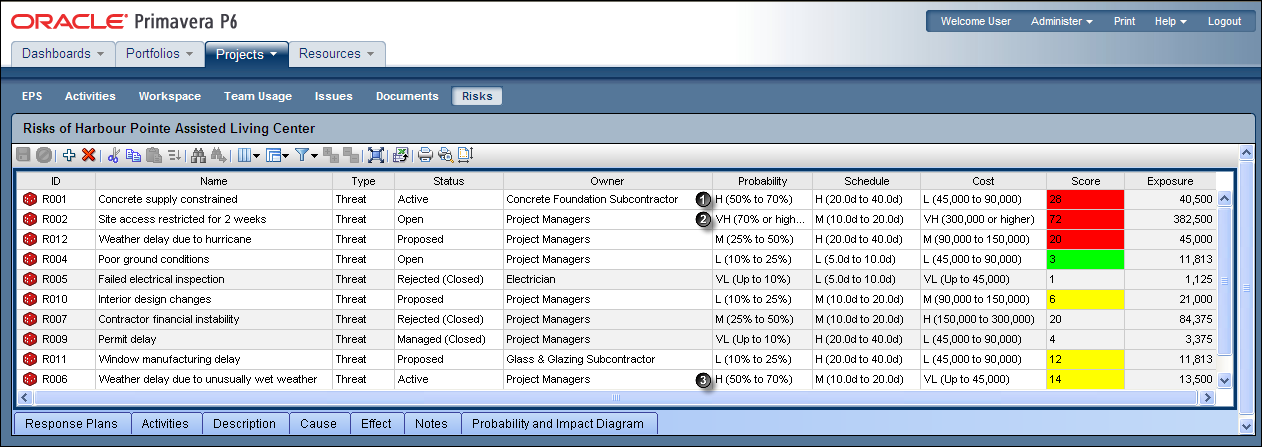Click the Full Screen toggle icon

pyautogui.click(x=376, y=155)
